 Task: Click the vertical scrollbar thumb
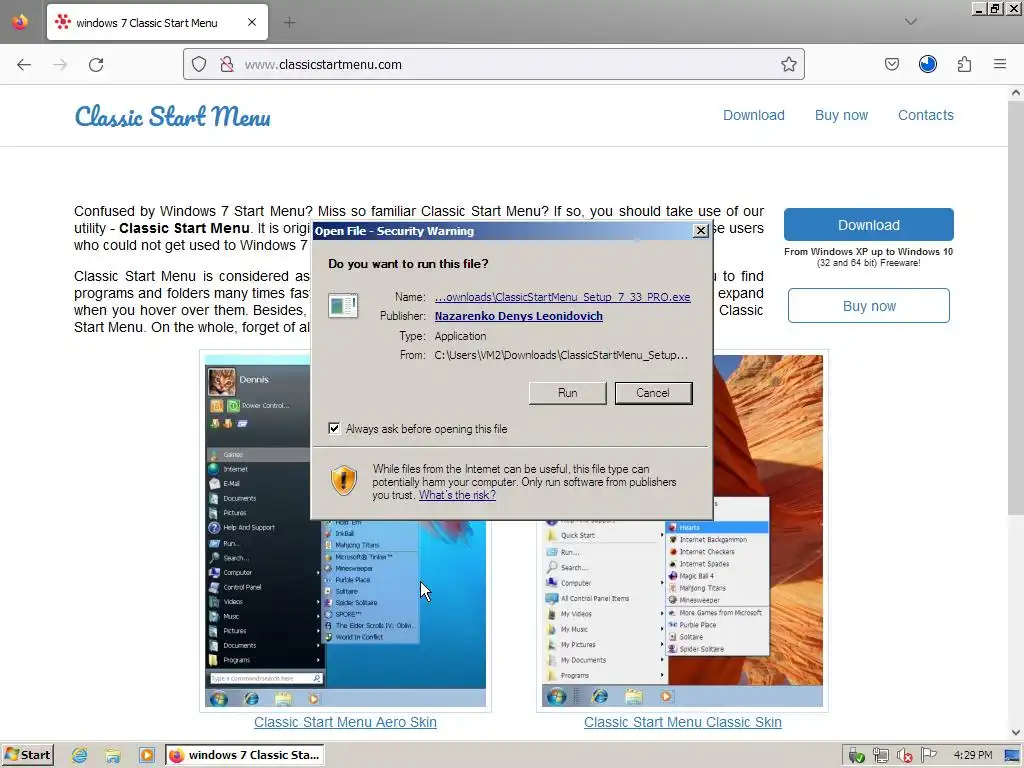[x=1016, y=307]
